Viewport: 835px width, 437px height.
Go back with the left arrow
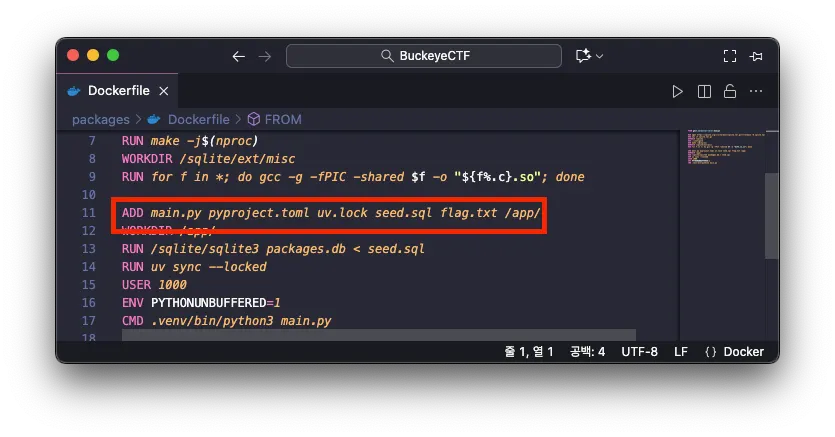click(x=239, y=56)
